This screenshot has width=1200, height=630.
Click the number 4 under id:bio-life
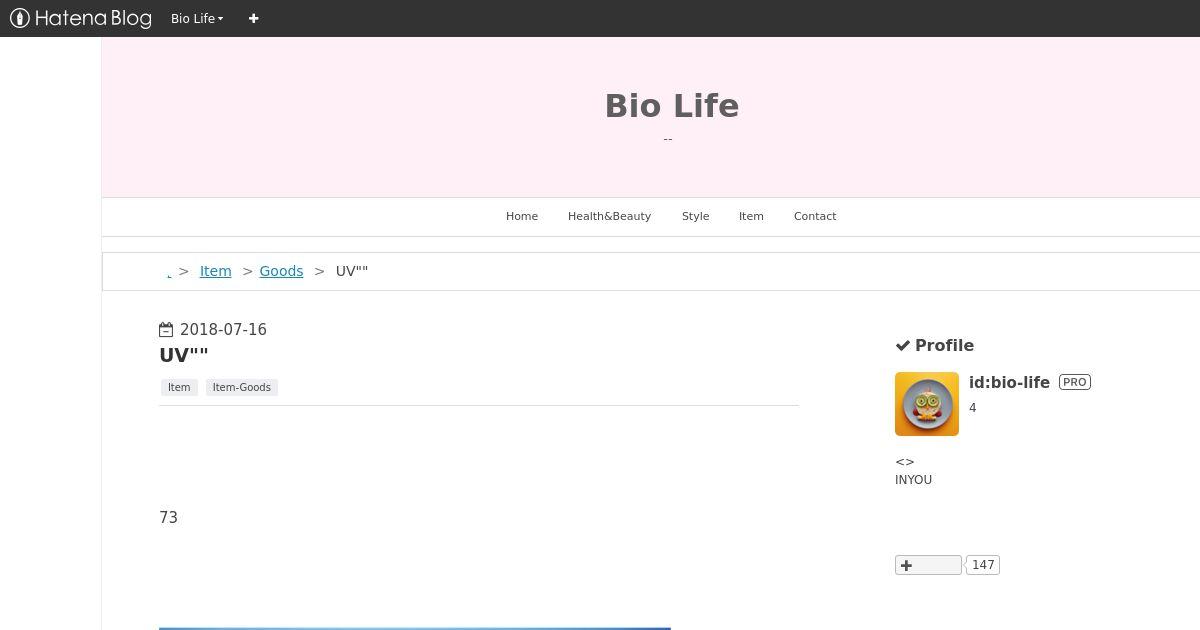[972, 408]
